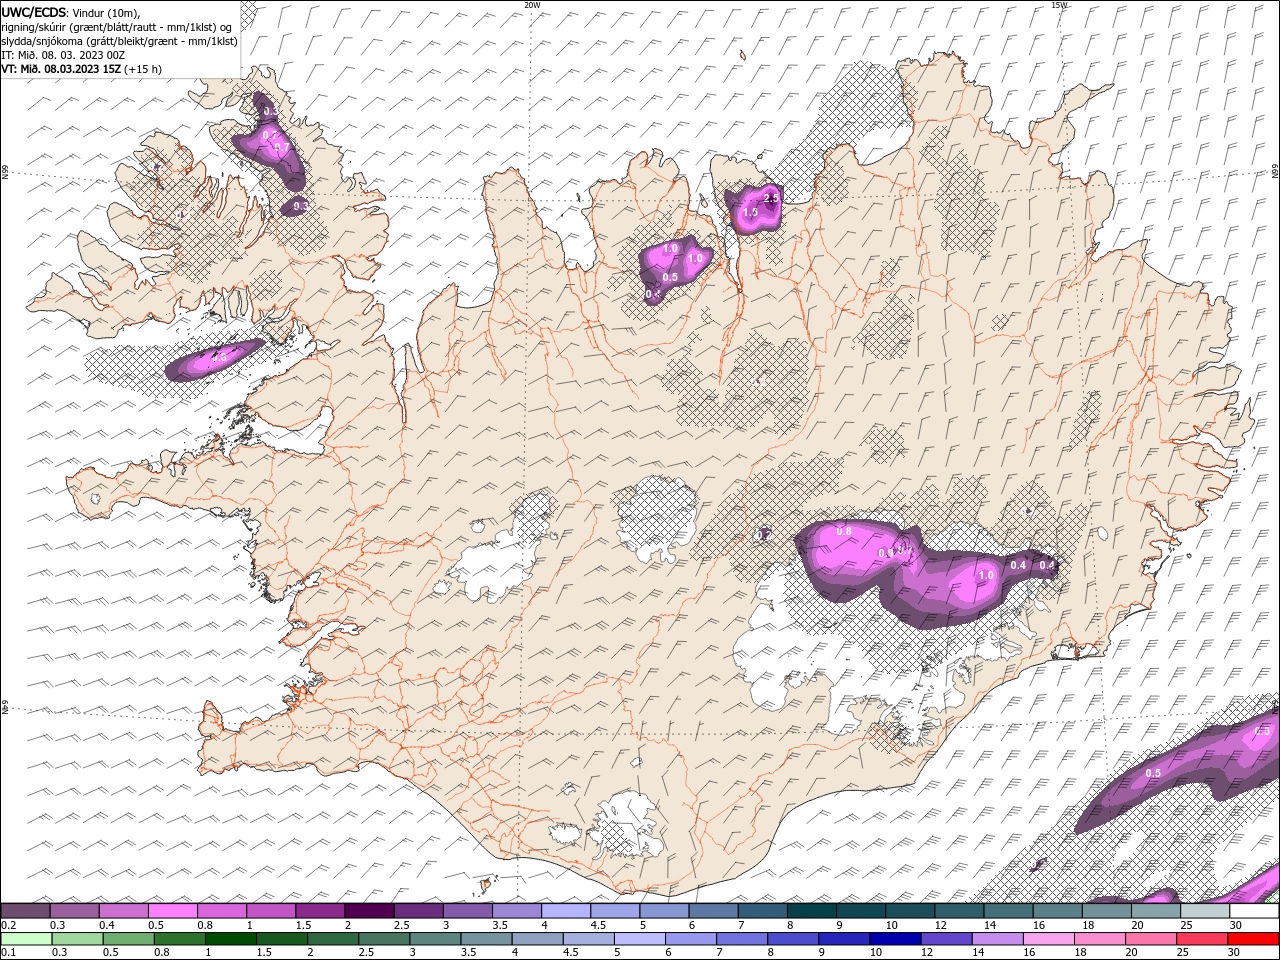Screen dimensions: 1280x960
Task: Click the bright red 30 swatch, lower legend
Action: pyautogui.click(x=1253, y=939)
